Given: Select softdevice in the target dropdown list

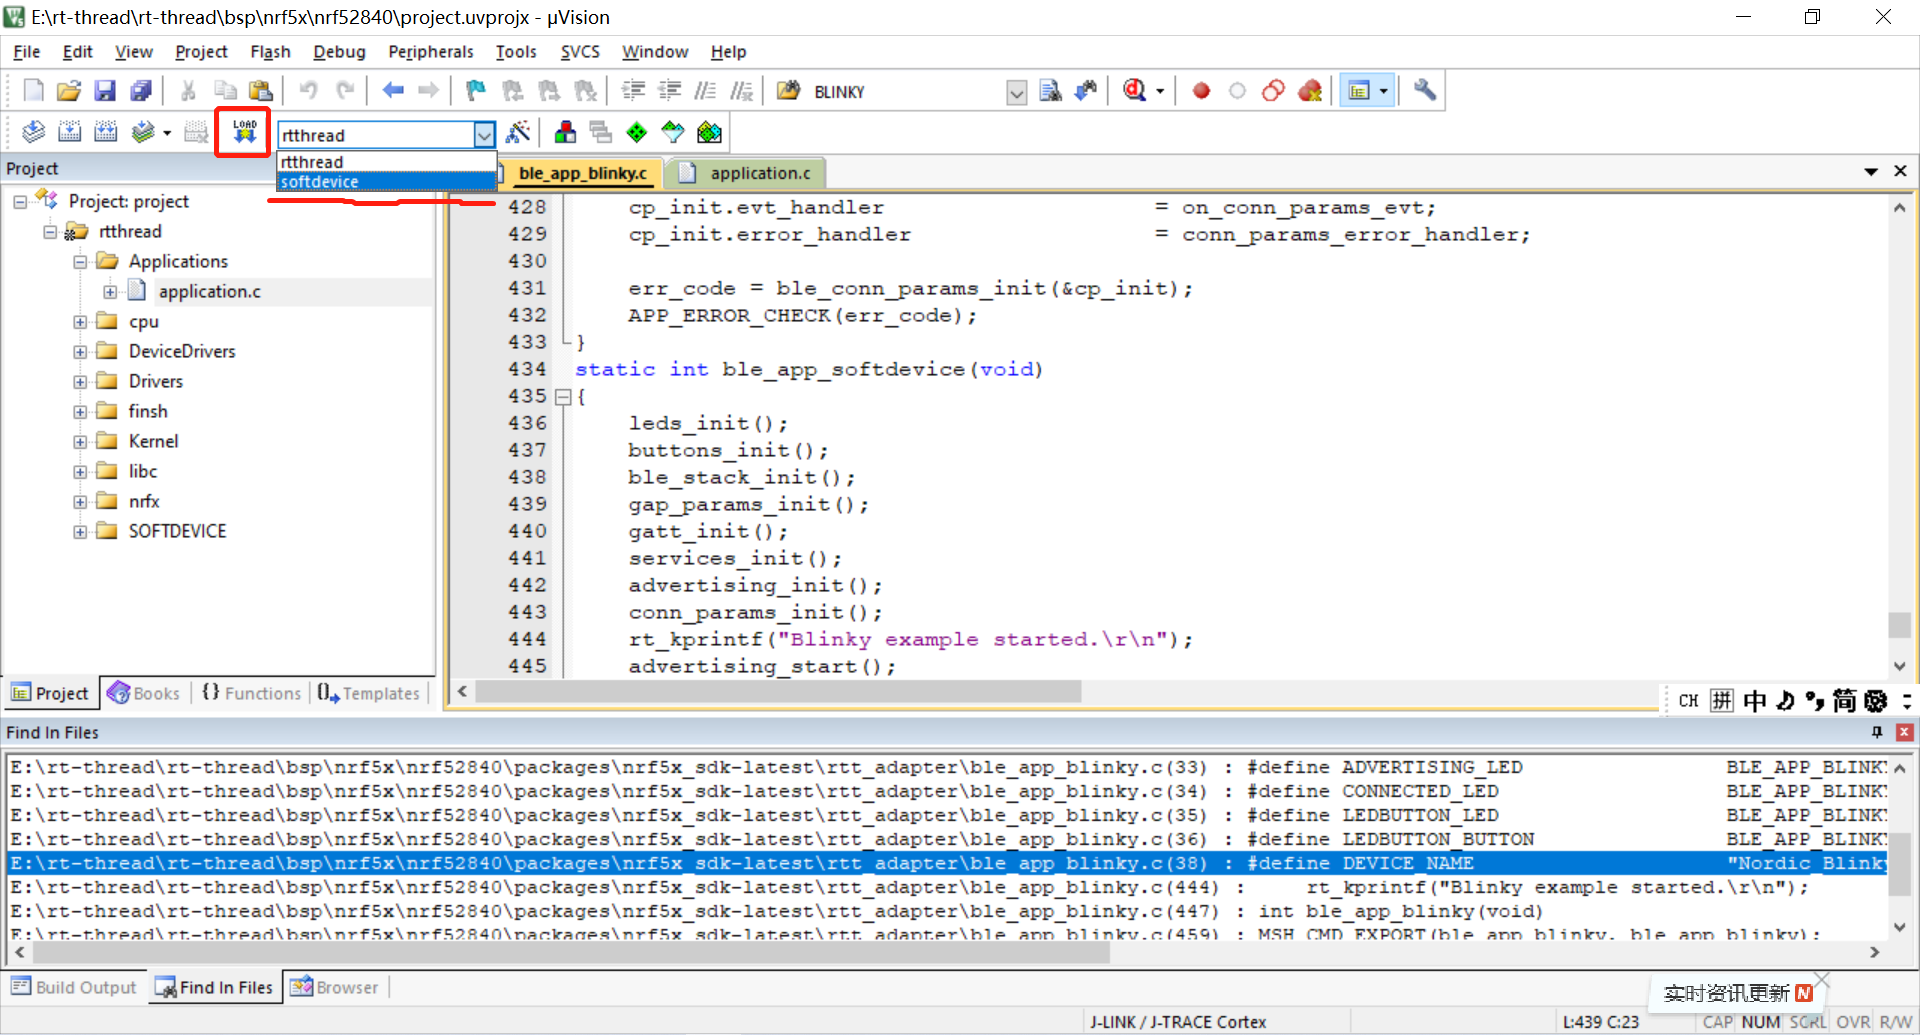Looking at the screenshot, I should coord(386,182).
